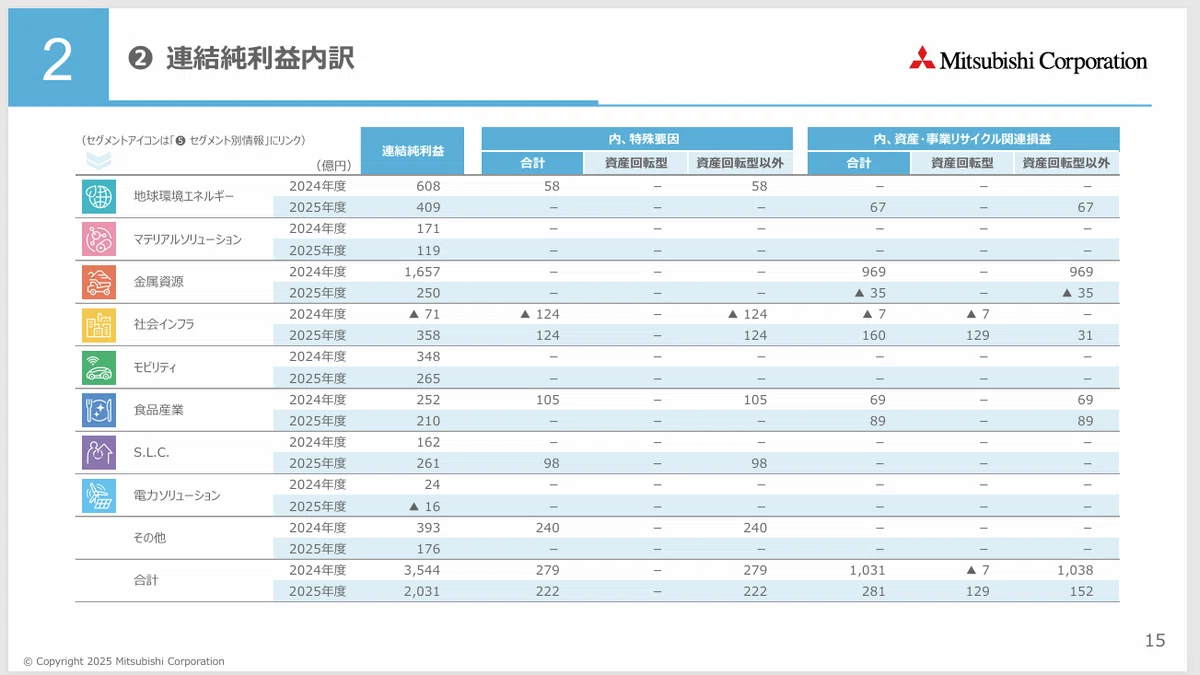Image resolution: width=1200 pixels, height=675 pixels.
Task: Click page number 15
Action: pos(1155,641)
